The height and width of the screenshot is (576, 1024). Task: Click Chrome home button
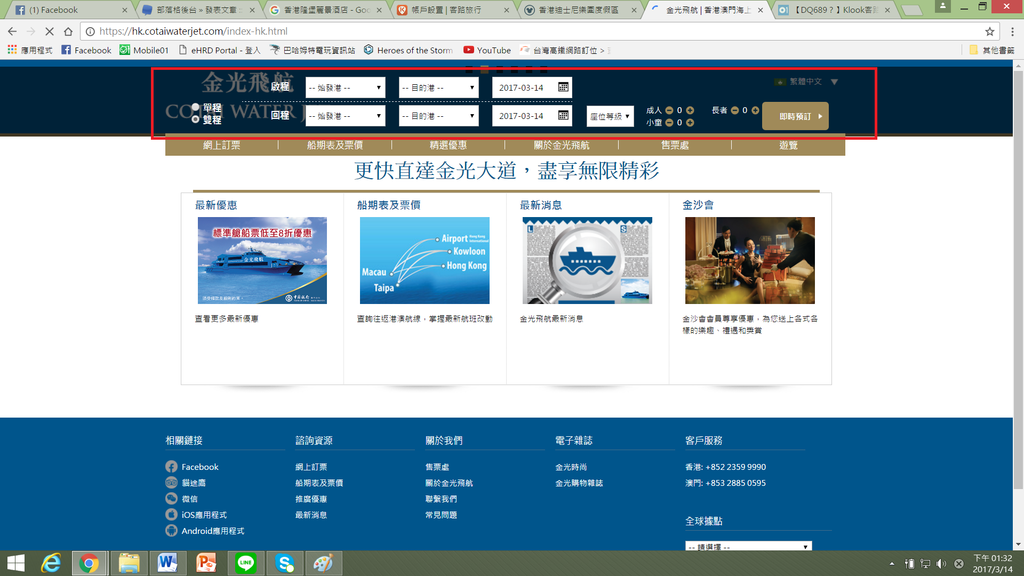(x=68, y=31)
